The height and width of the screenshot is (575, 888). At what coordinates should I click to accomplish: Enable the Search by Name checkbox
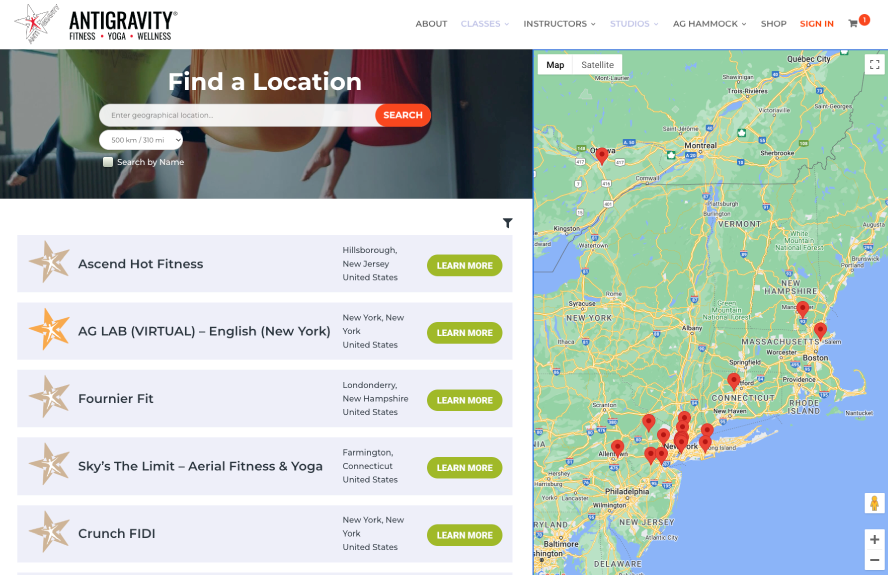pos(108,162)
